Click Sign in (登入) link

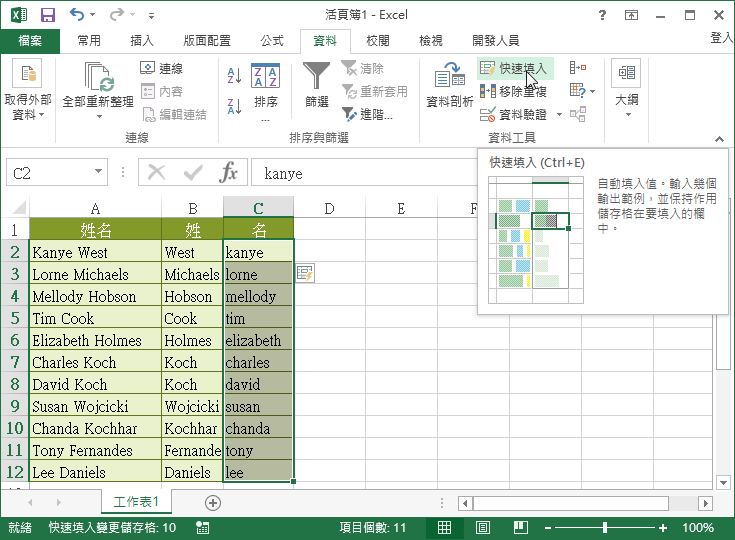[722, 38]
